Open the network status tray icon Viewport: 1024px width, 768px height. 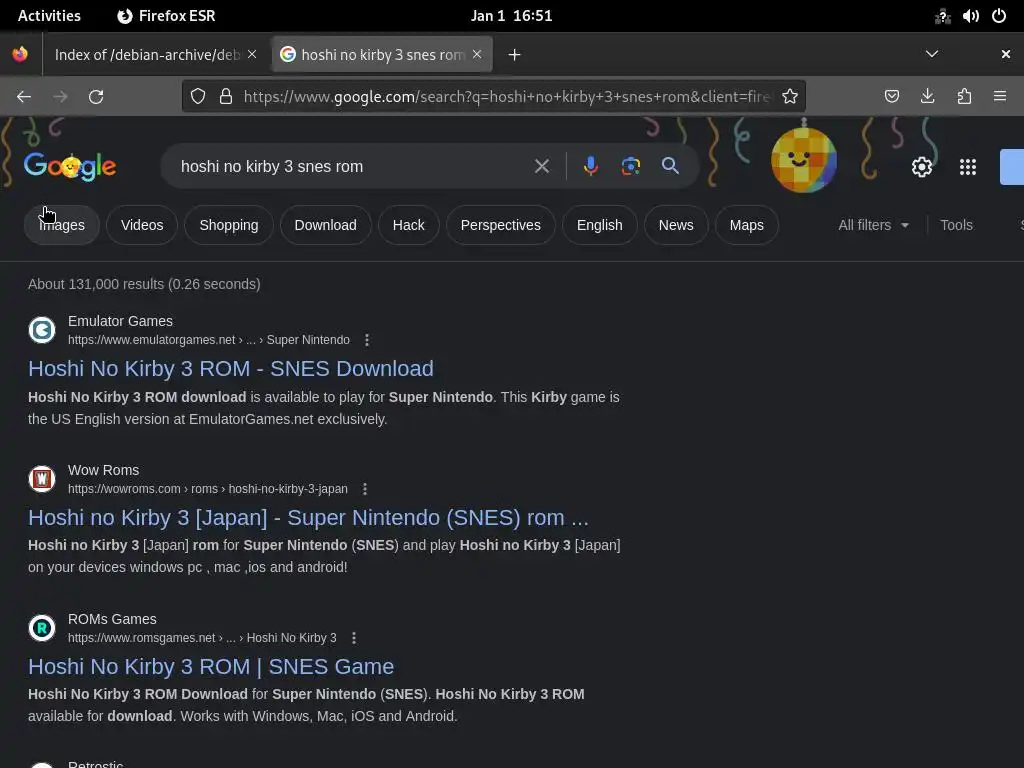tap(942, 16)
